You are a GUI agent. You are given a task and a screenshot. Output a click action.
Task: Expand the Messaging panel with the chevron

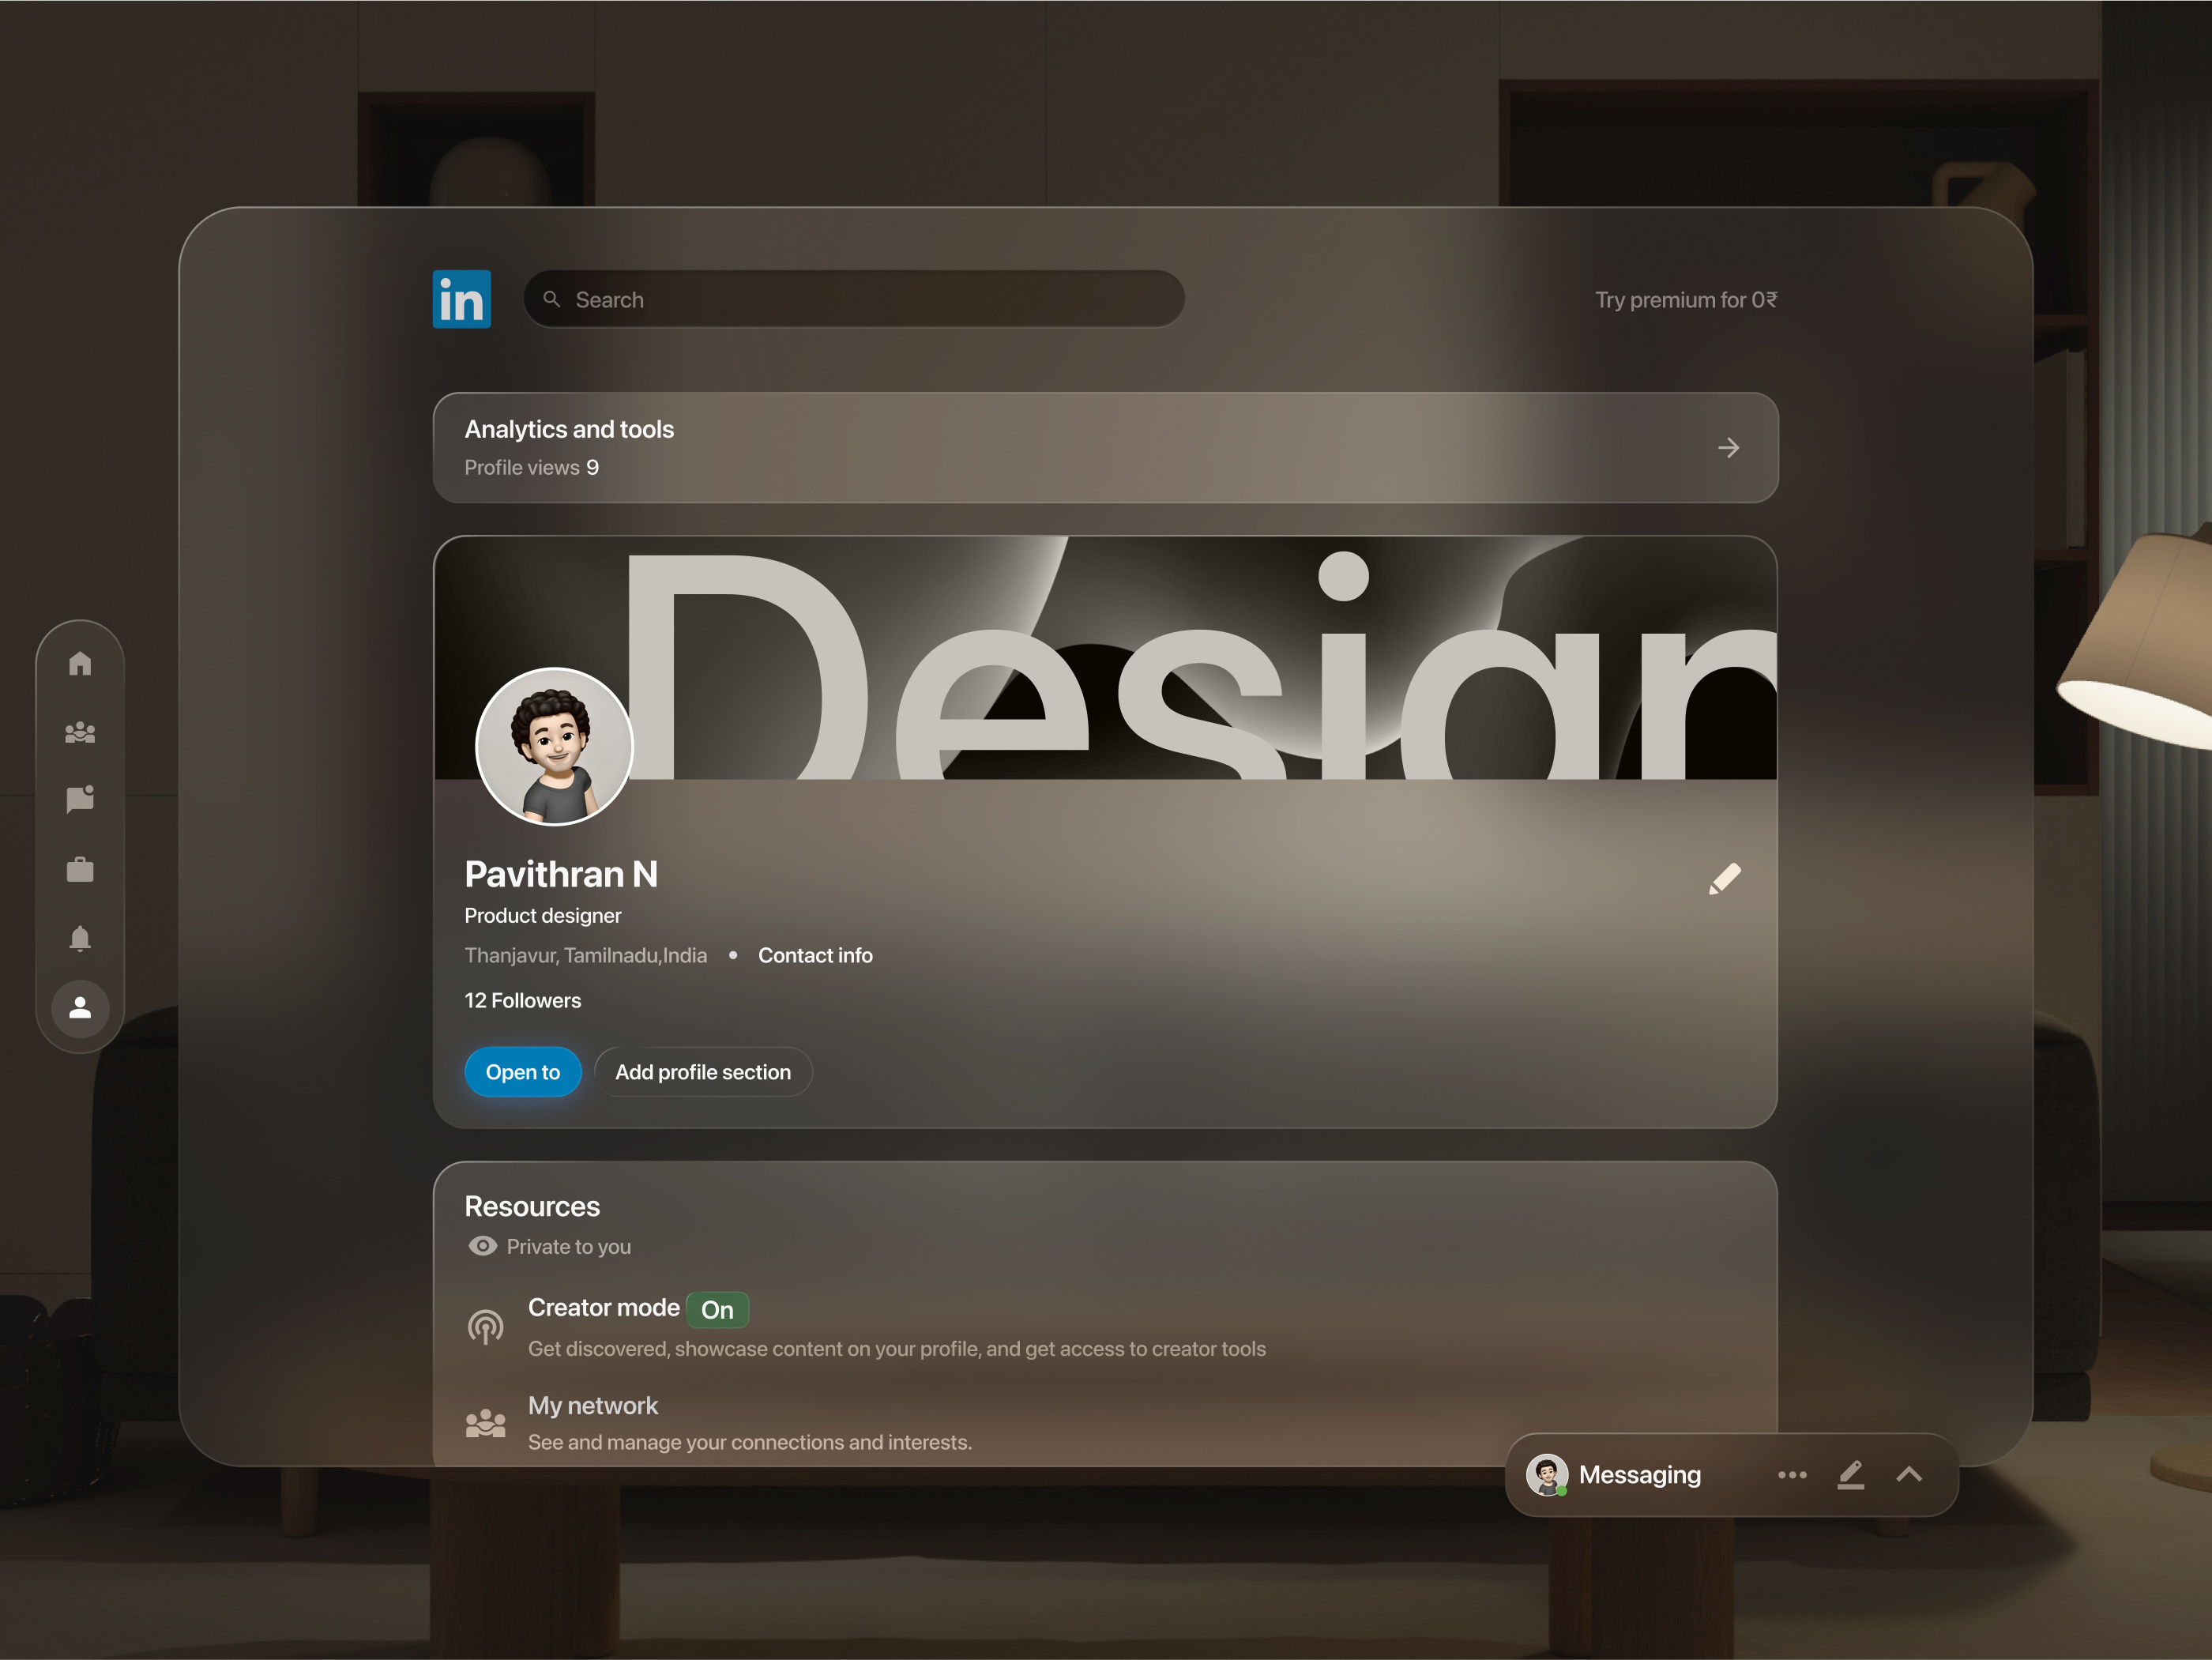pos(1909,1474)
